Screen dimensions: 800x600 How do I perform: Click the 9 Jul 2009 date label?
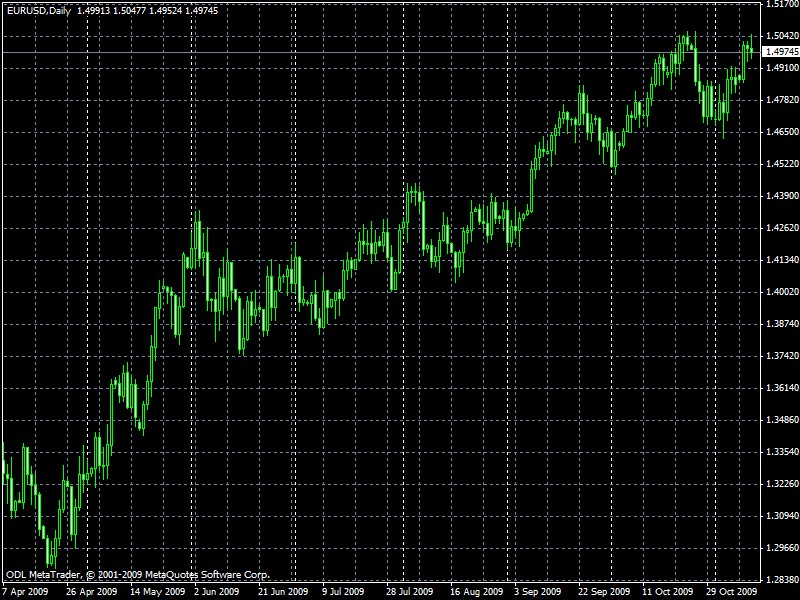[x=343, y=592]
